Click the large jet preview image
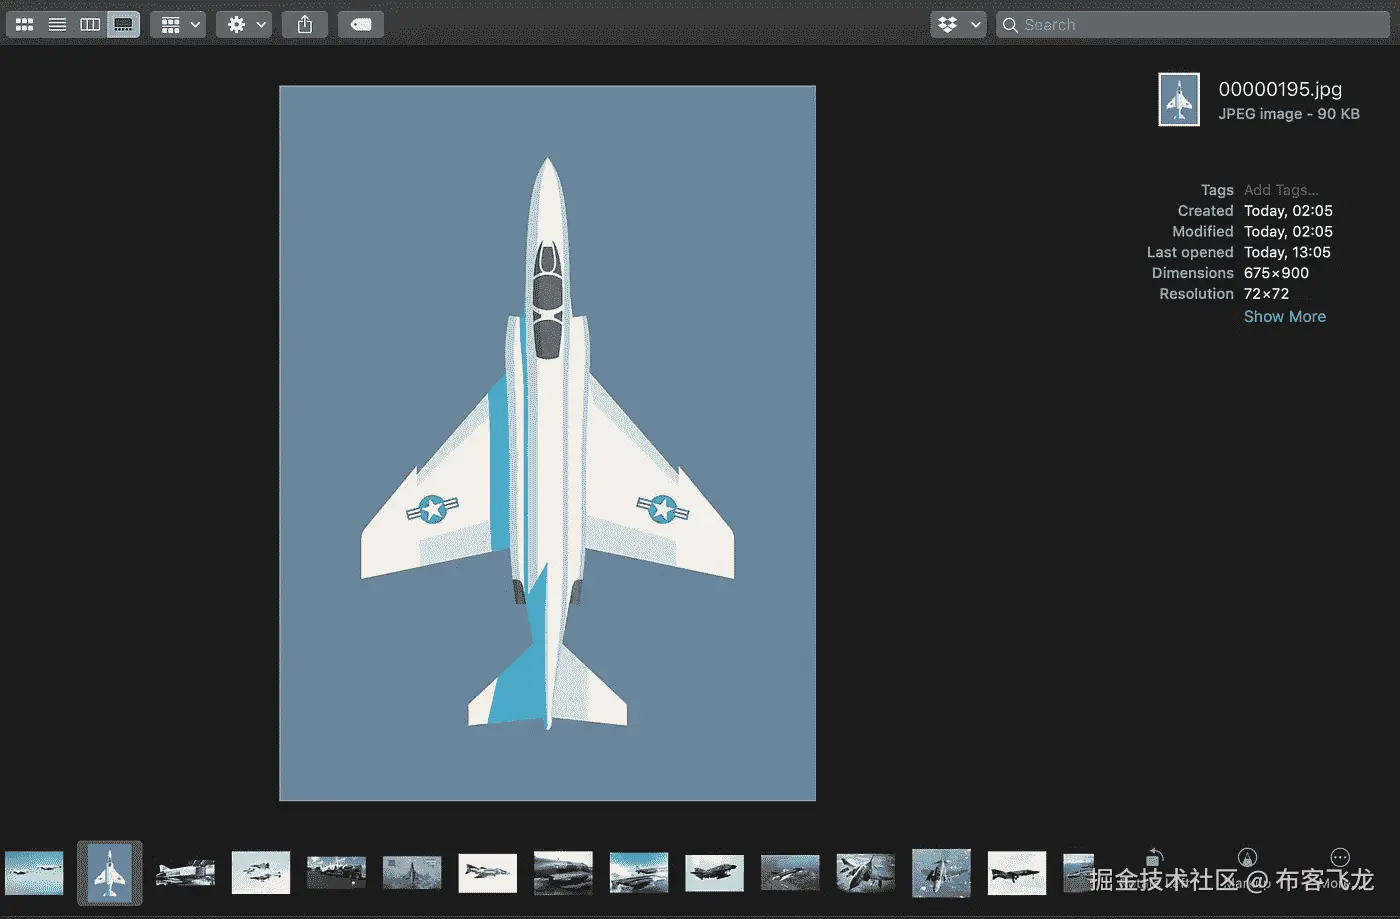 (547, 443)
